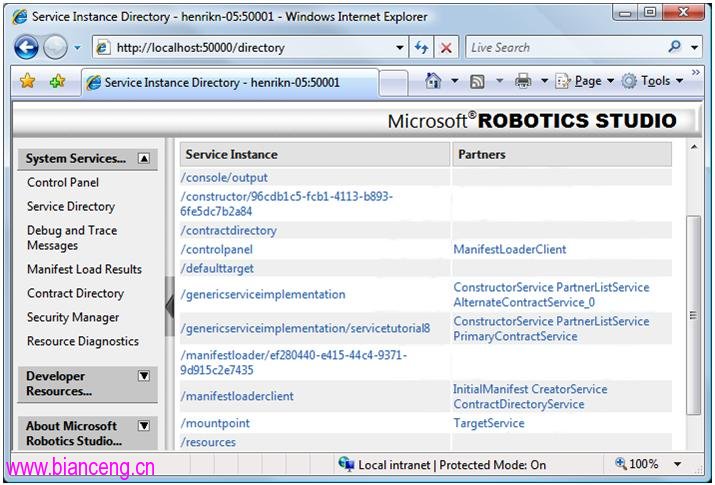Click the RSS Feeds icon
Image resolution: width=715 pixels, height=485 pixels.
coord(477,82)
